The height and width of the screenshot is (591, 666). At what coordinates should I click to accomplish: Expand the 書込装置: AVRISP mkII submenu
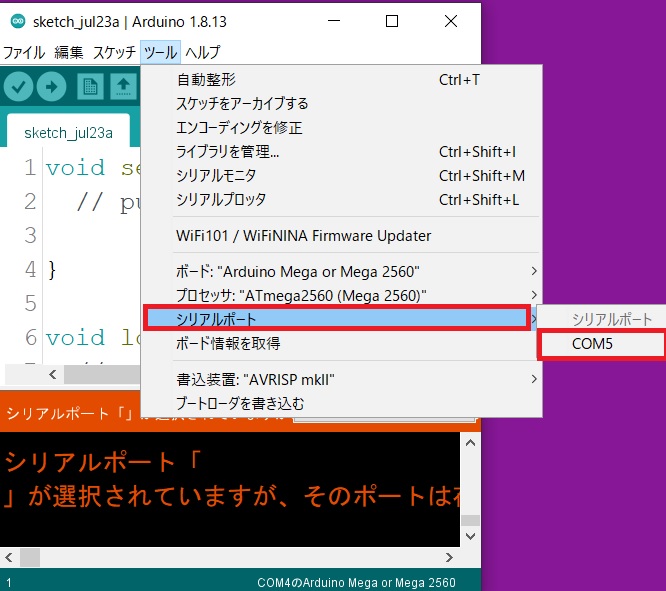[x=341, y=379]
